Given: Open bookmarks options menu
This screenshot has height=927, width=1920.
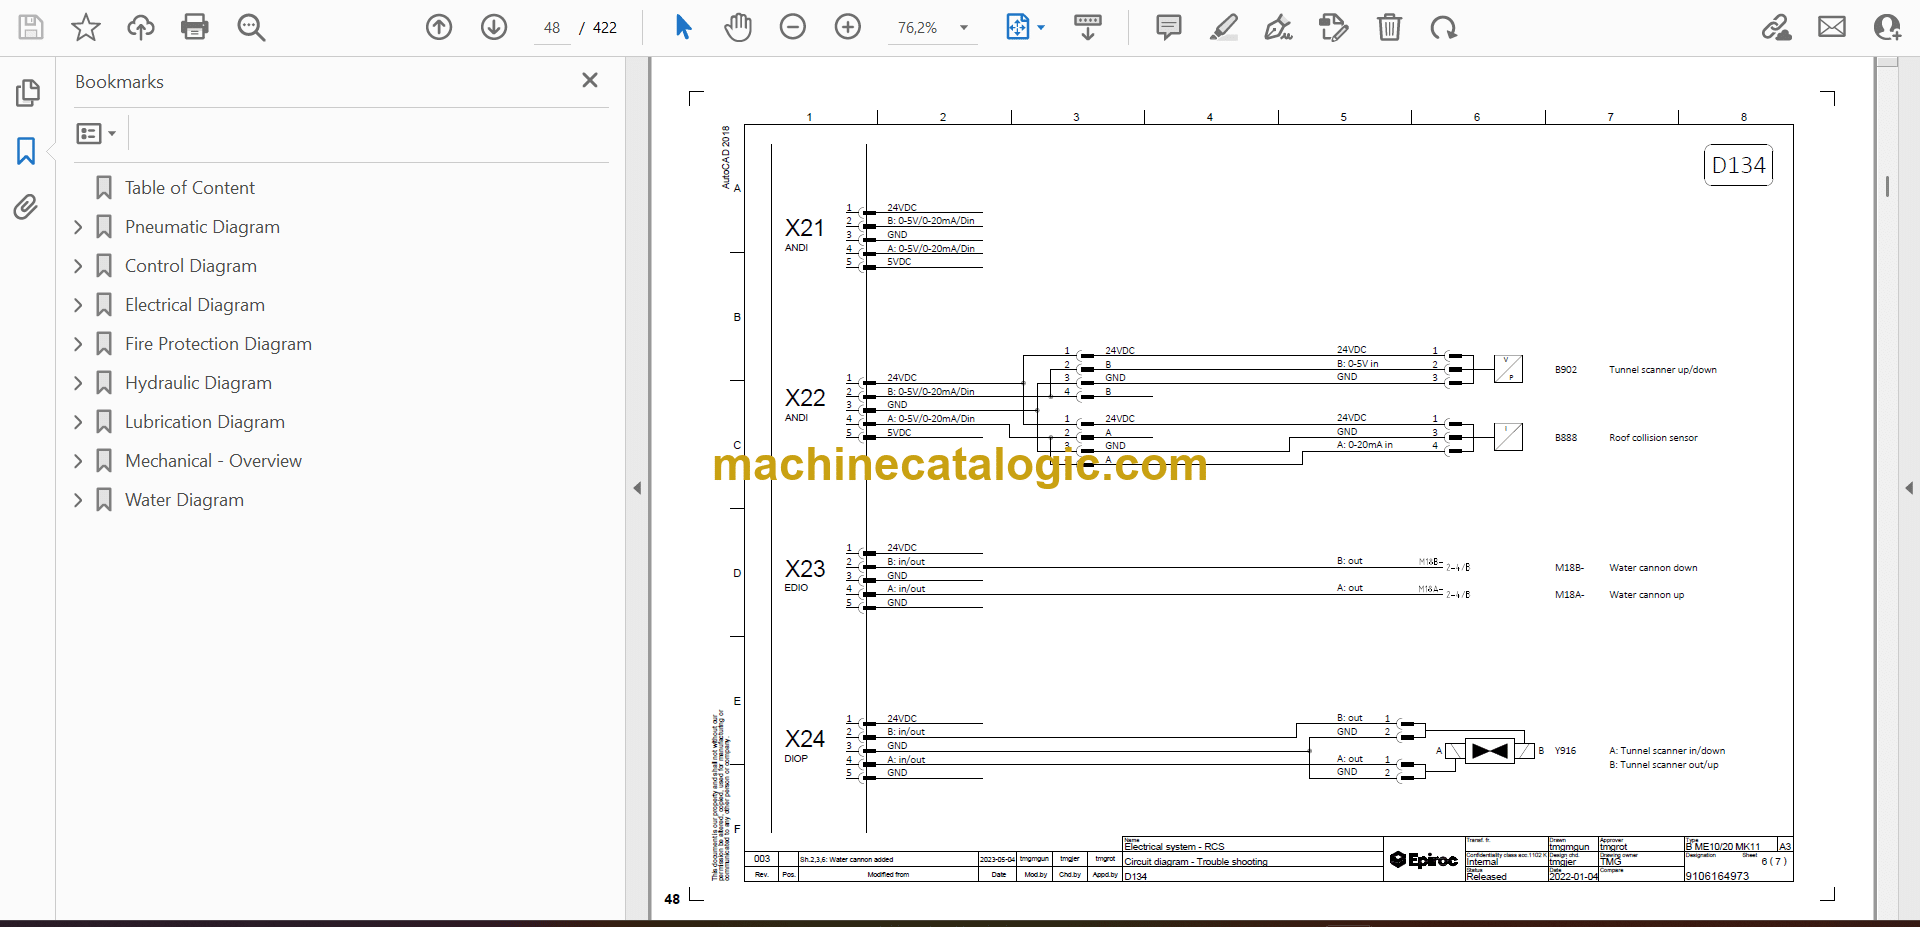Looking at the screenshot, I should point(96,133).
